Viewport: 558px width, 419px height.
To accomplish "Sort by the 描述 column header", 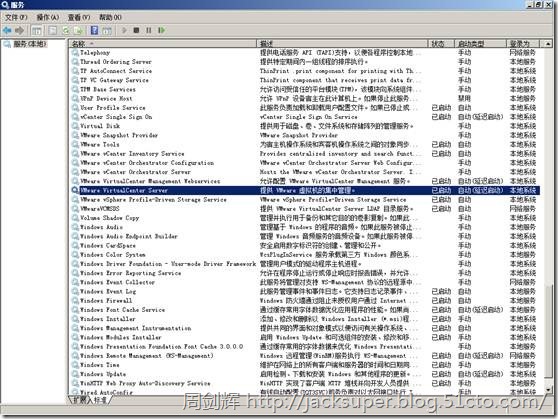I will 342,44.
